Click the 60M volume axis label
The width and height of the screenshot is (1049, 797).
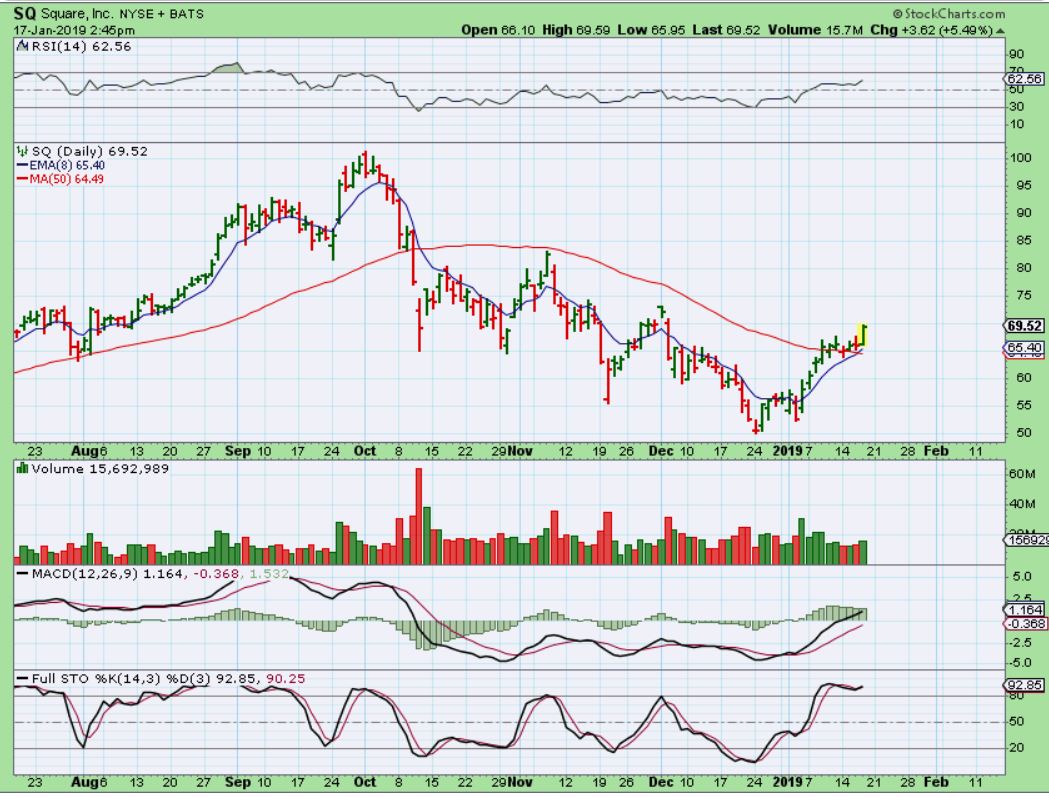click(1022, 474)
